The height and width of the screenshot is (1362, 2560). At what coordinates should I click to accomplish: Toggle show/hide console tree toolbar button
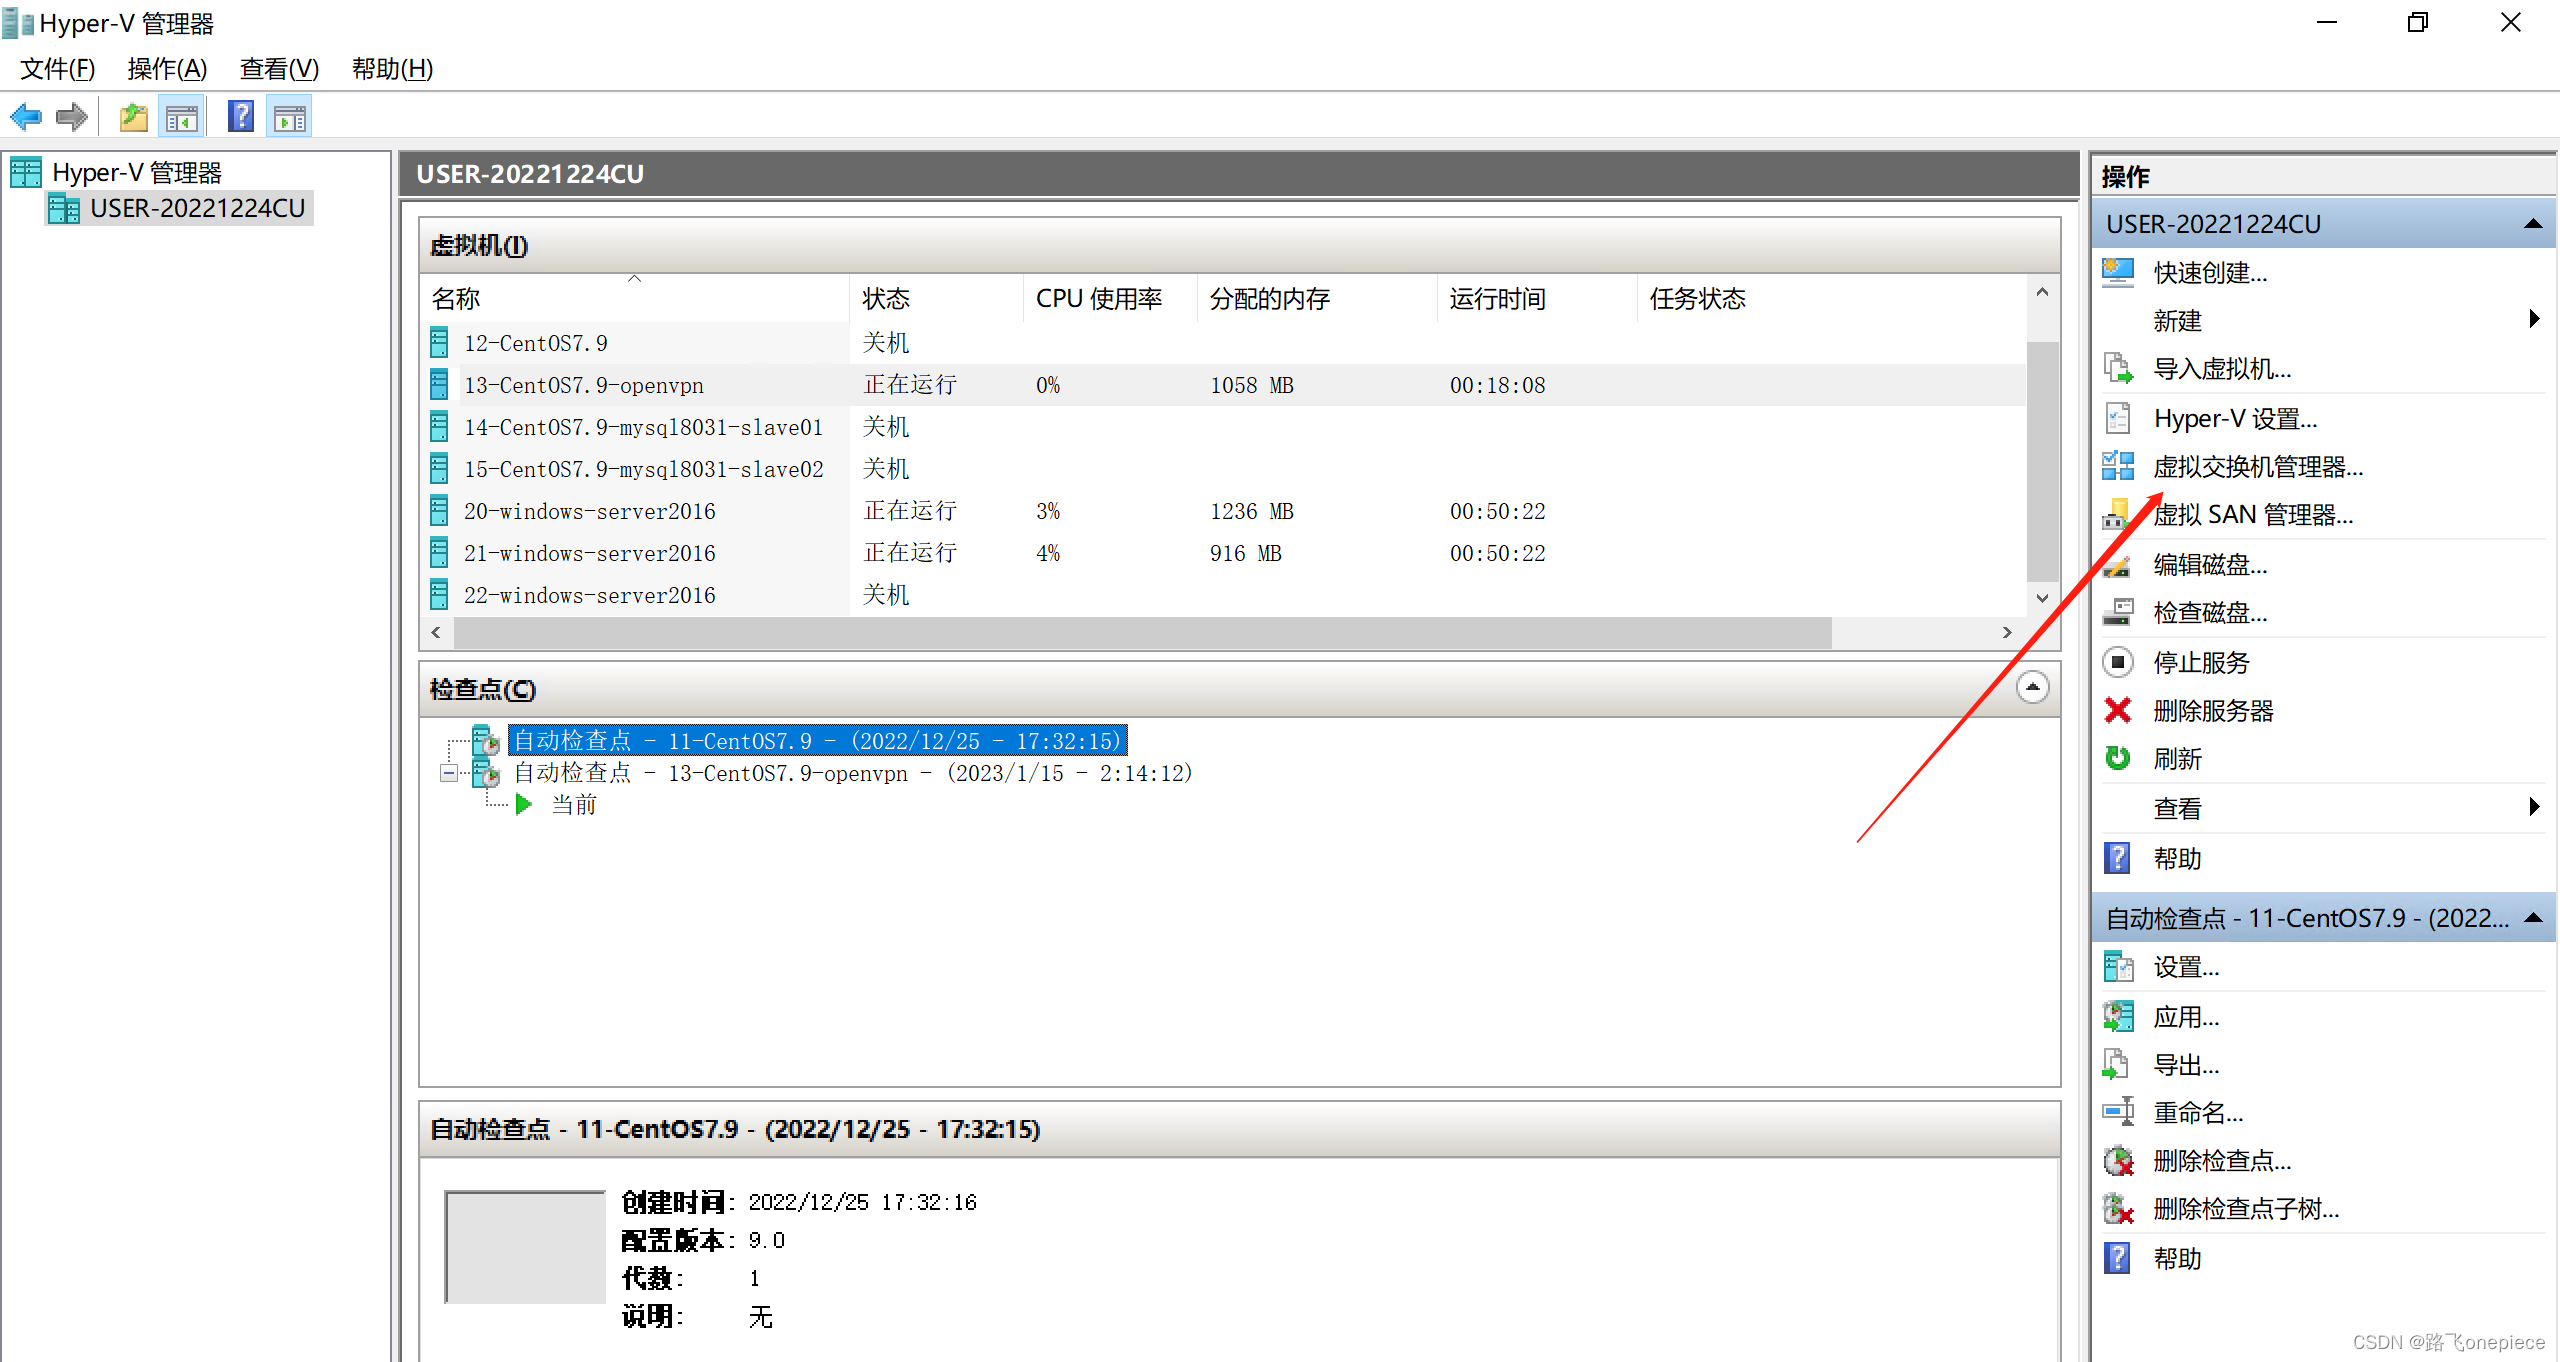click(x=182, y=118)
